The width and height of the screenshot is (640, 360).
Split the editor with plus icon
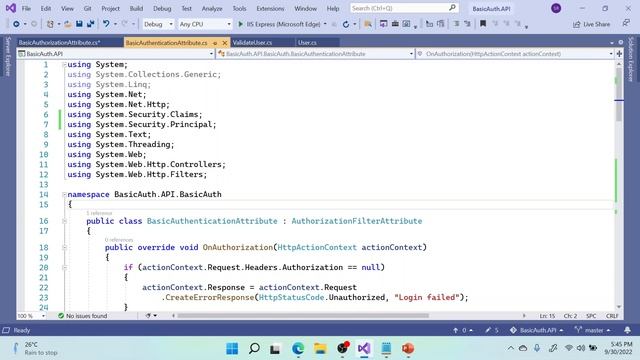[619, 53]
